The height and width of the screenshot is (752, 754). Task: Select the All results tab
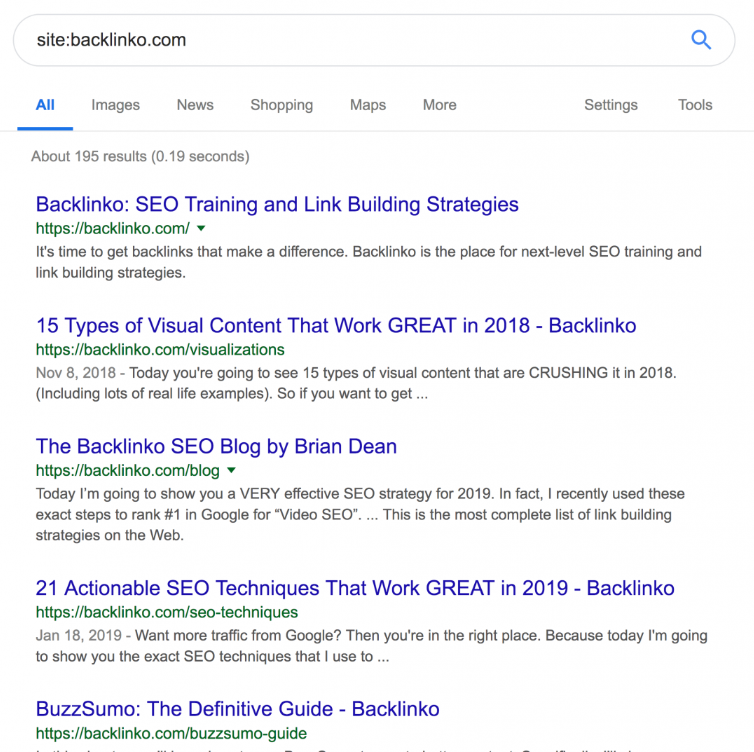point(45,105)
